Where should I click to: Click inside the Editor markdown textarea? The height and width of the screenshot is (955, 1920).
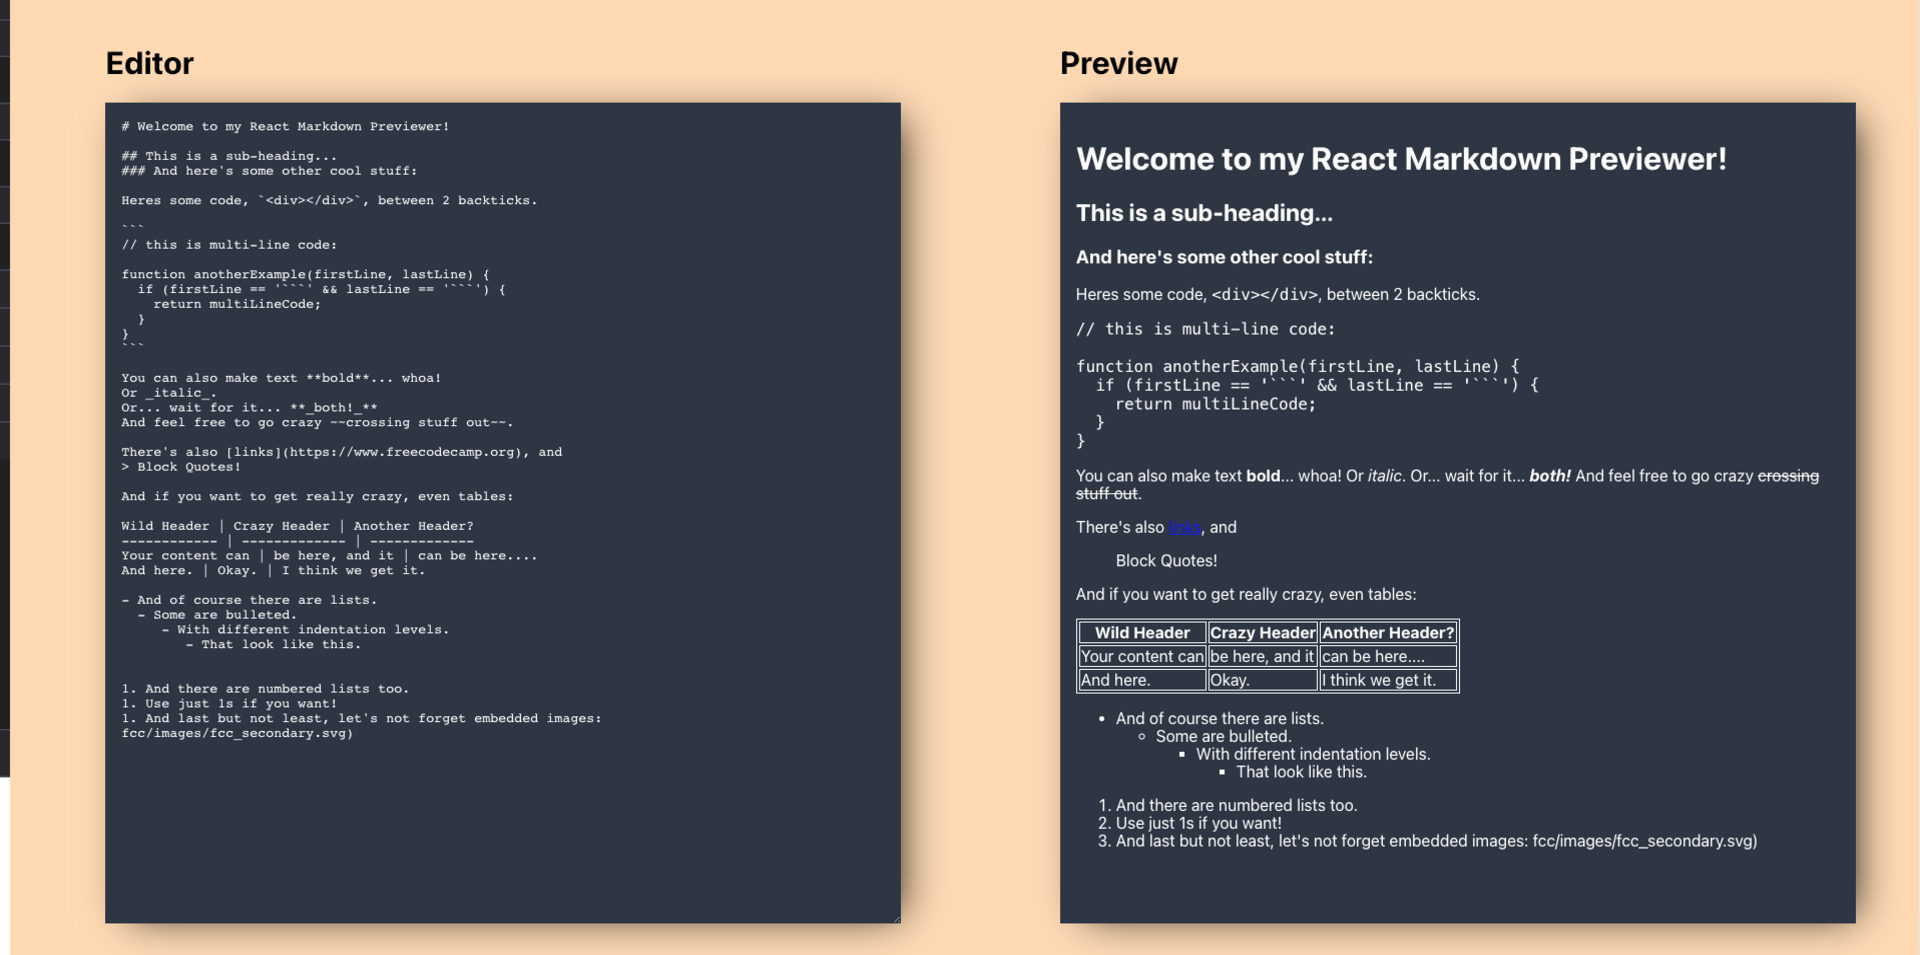click(x=503, y=512)
